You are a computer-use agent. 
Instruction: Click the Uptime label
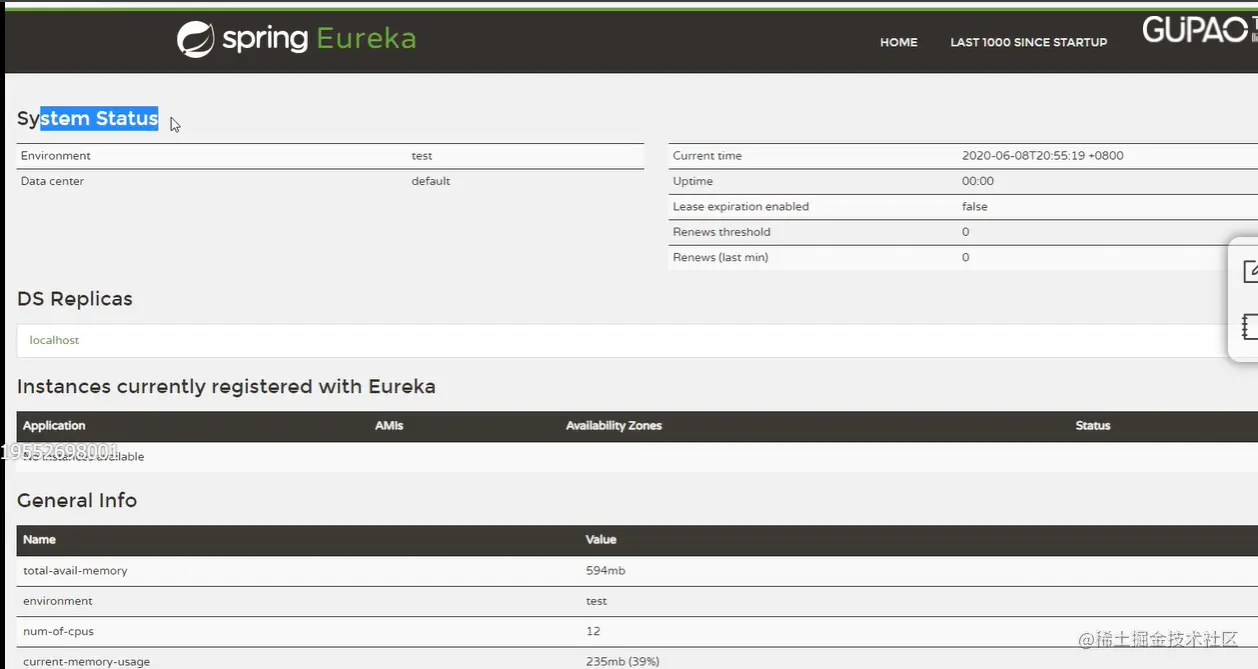point(693,181)
